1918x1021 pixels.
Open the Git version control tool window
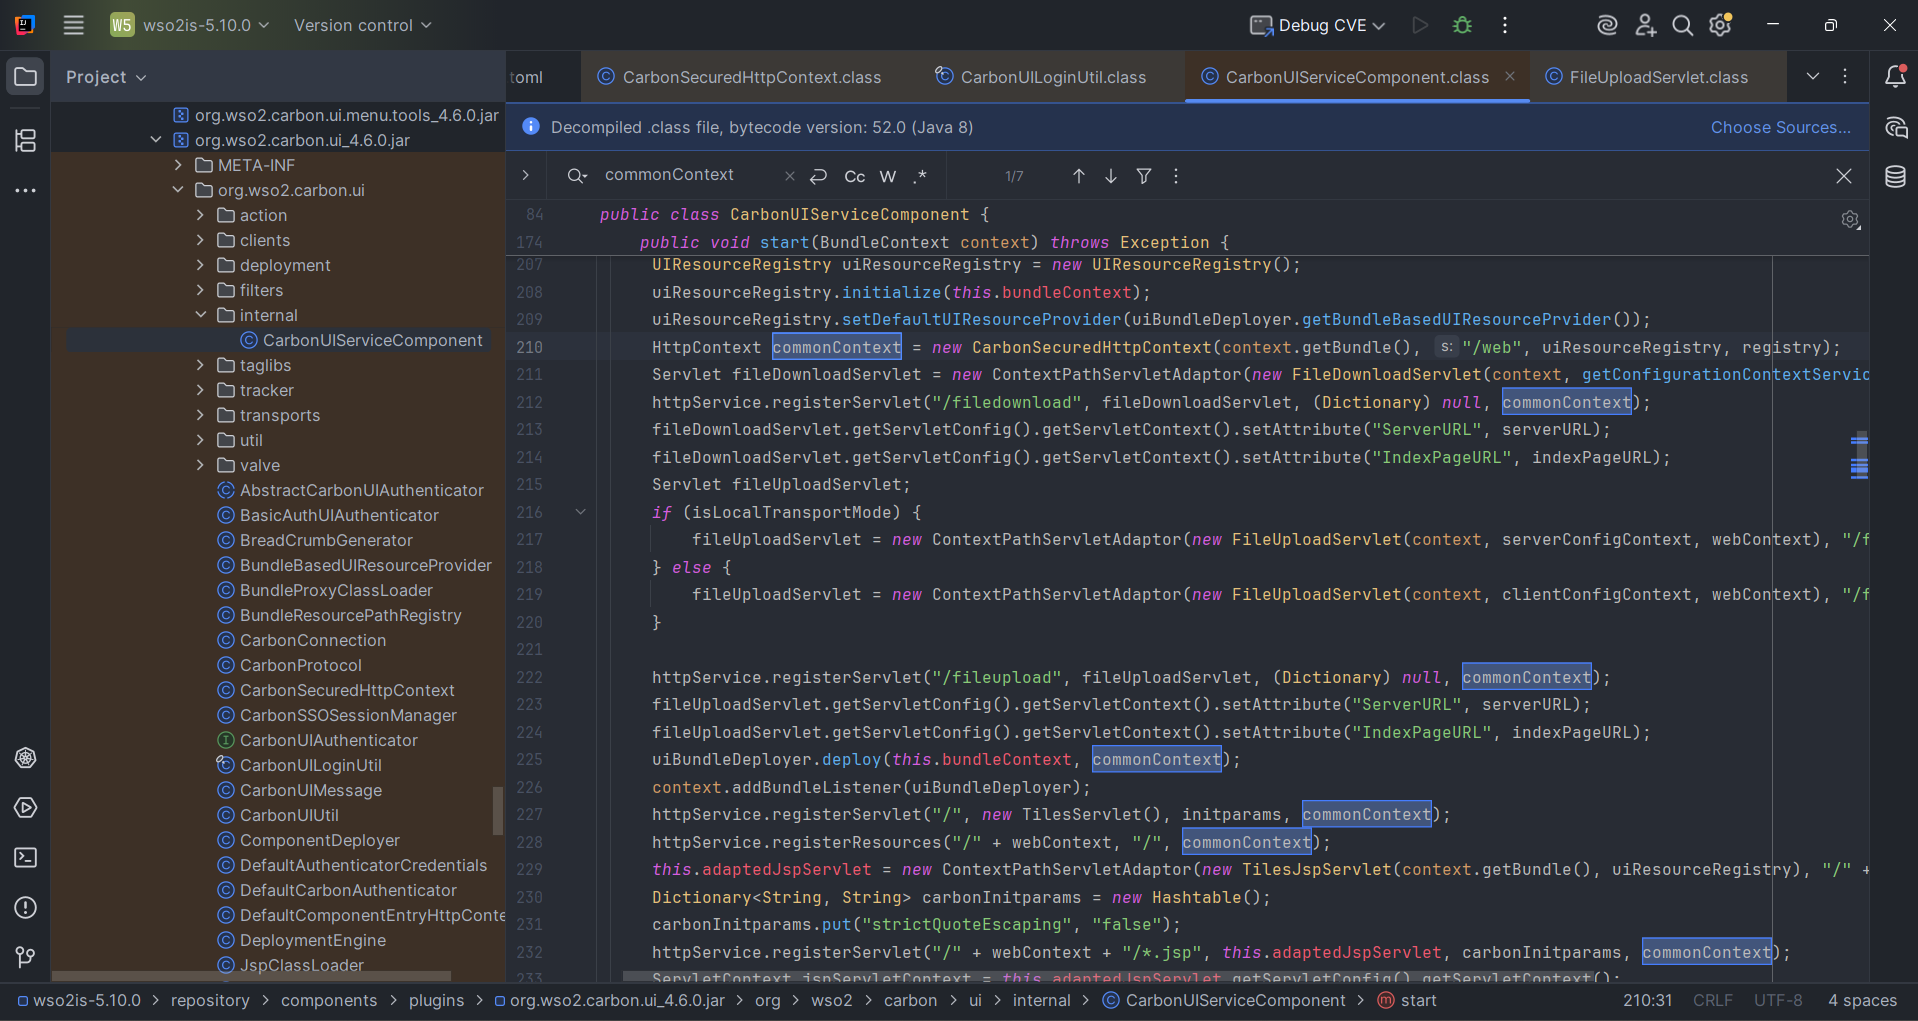coord(25,957)
